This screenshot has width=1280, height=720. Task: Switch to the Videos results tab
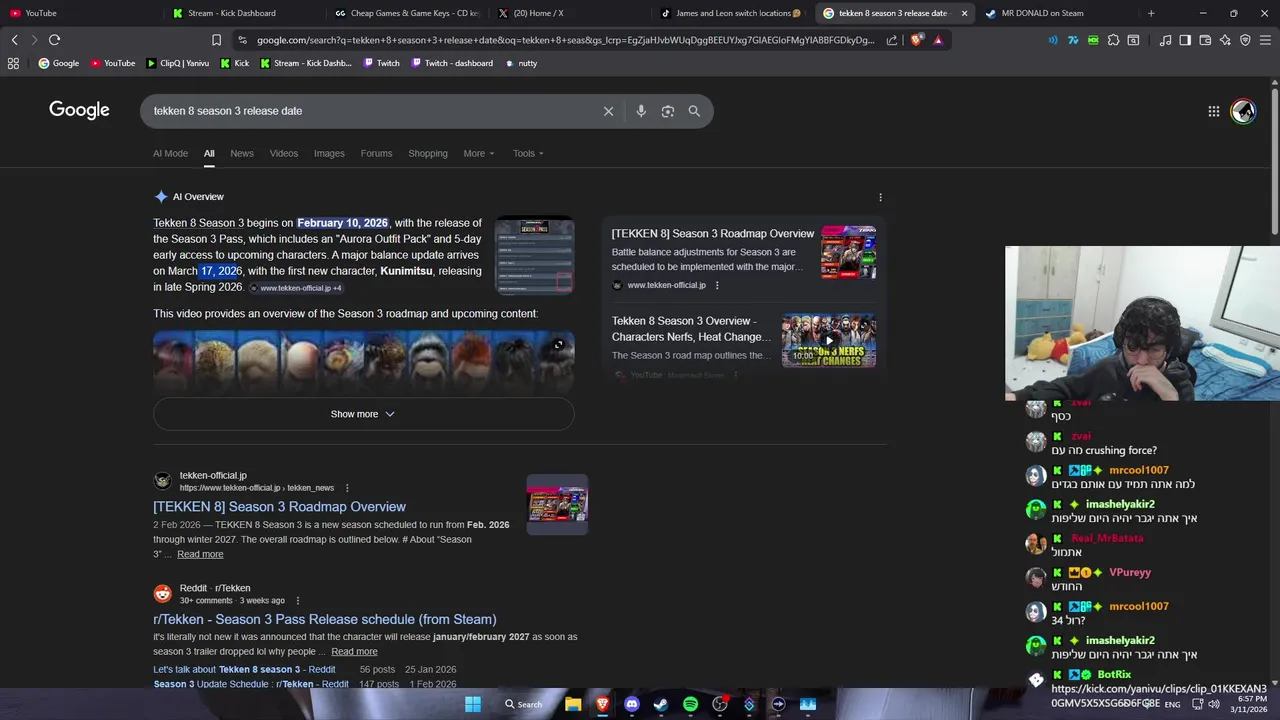[284, 153]
